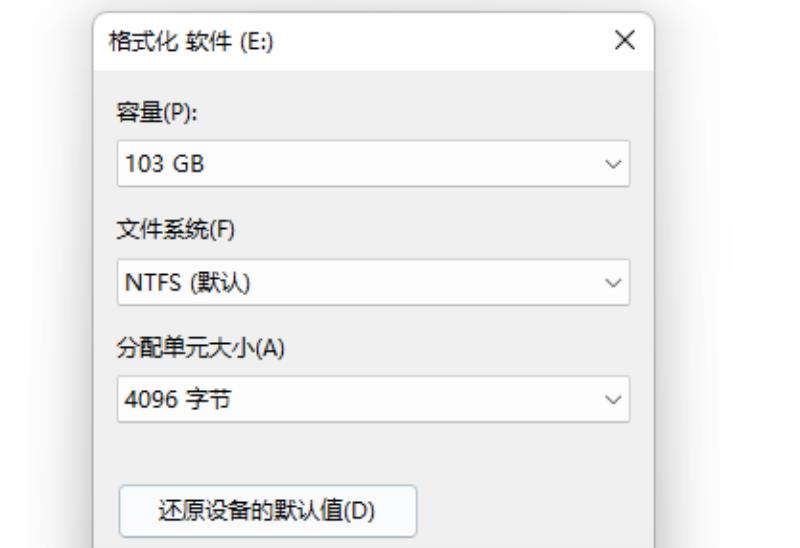This screenshot has width=800, height=548.
Task: Click the 文件系统(F) label
Action: pos(176,230)
